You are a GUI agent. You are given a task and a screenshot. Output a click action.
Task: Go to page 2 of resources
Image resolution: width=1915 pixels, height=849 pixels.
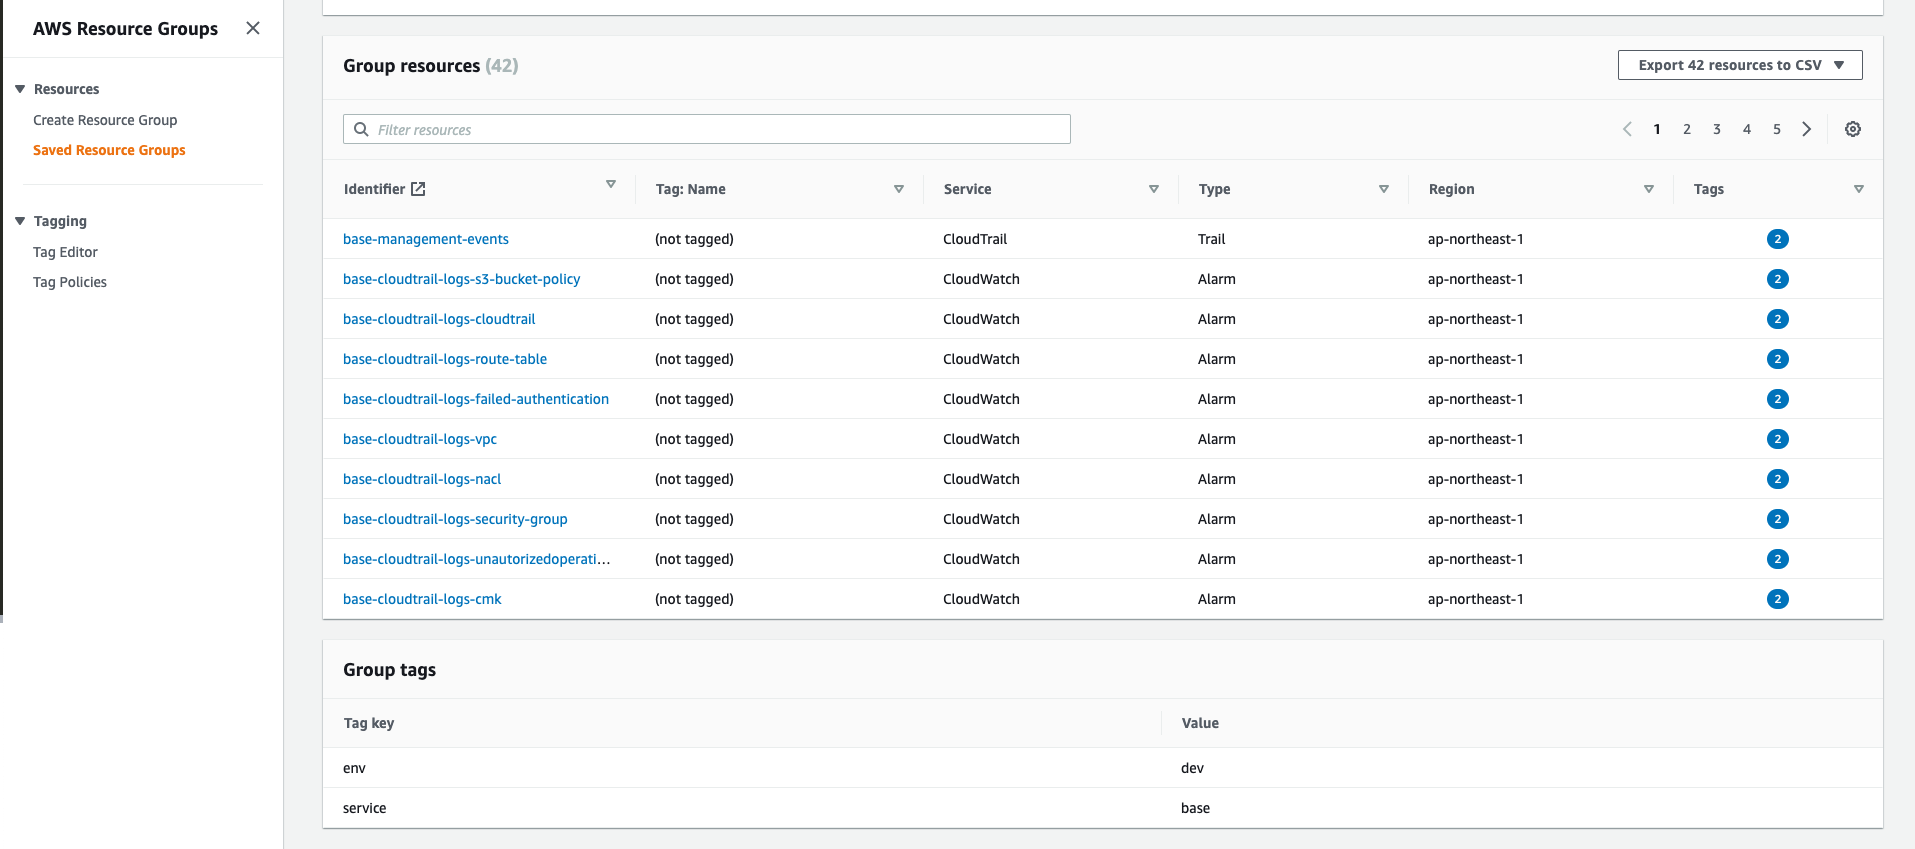point(1687,129)
